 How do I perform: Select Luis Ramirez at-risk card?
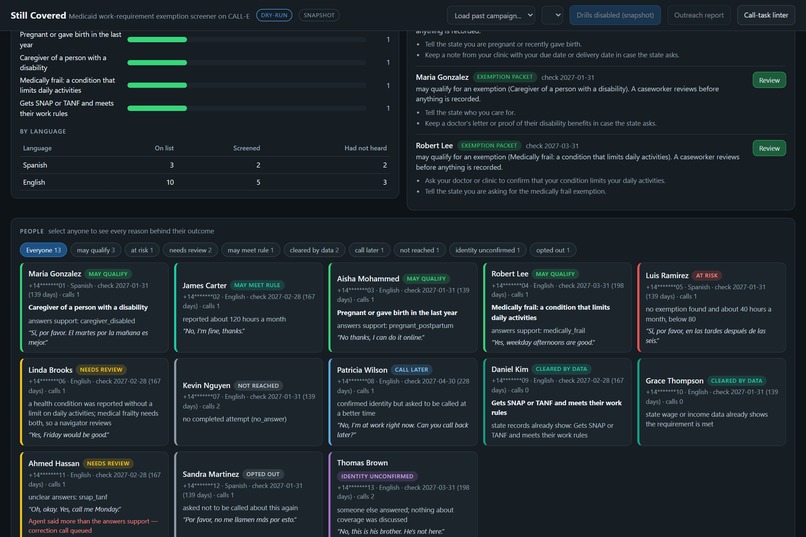coord(711,307)
